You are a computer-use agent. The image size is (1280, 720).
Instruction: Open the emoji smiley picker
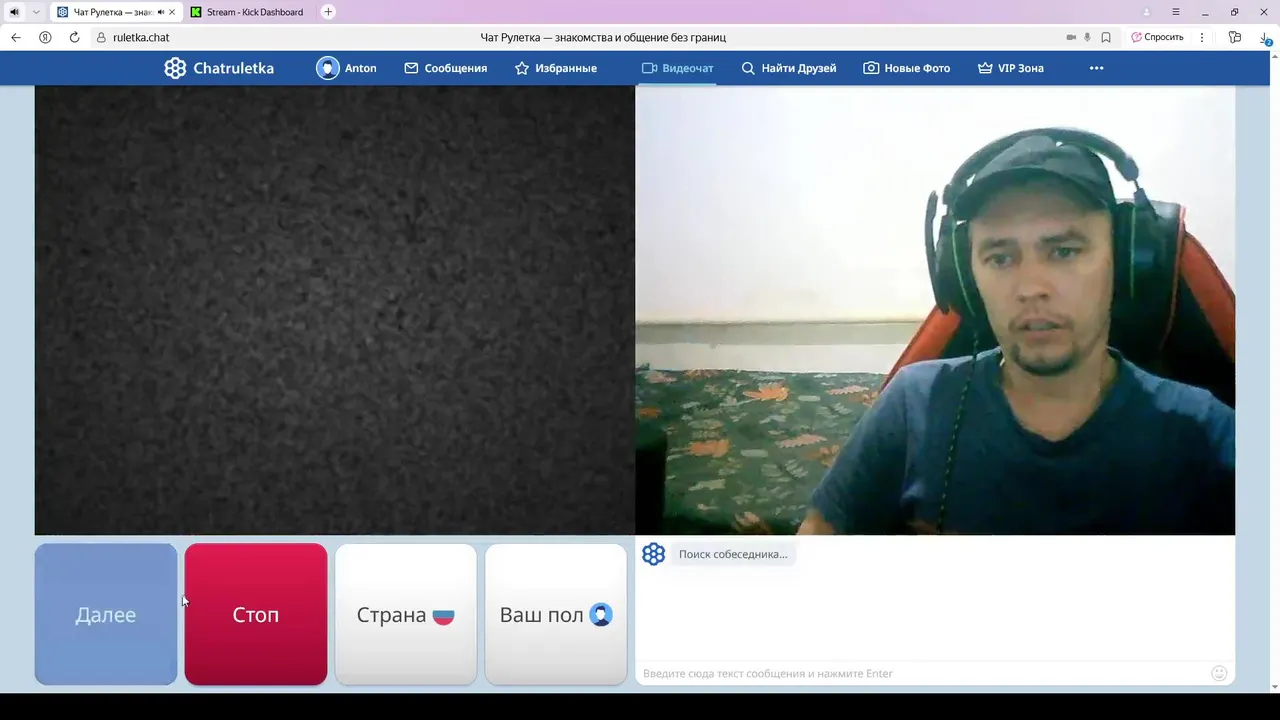click(x=1219, y=673)
